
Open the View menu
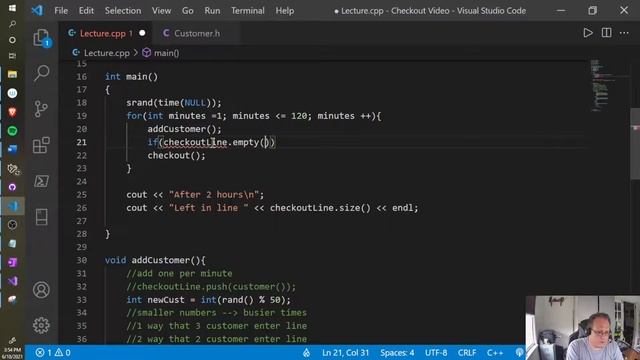[162, 11]
